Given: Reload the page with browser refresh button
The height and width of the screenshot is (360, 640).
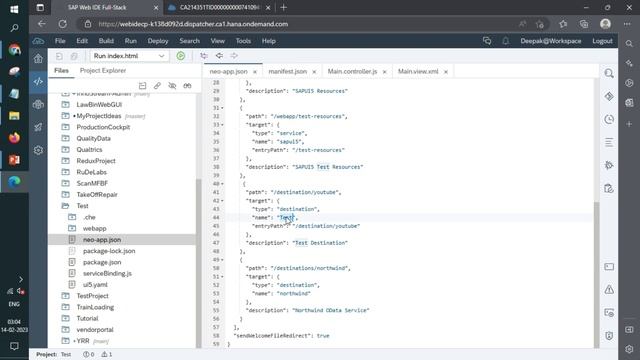Looking at the screenshot, I should [62, 24].
